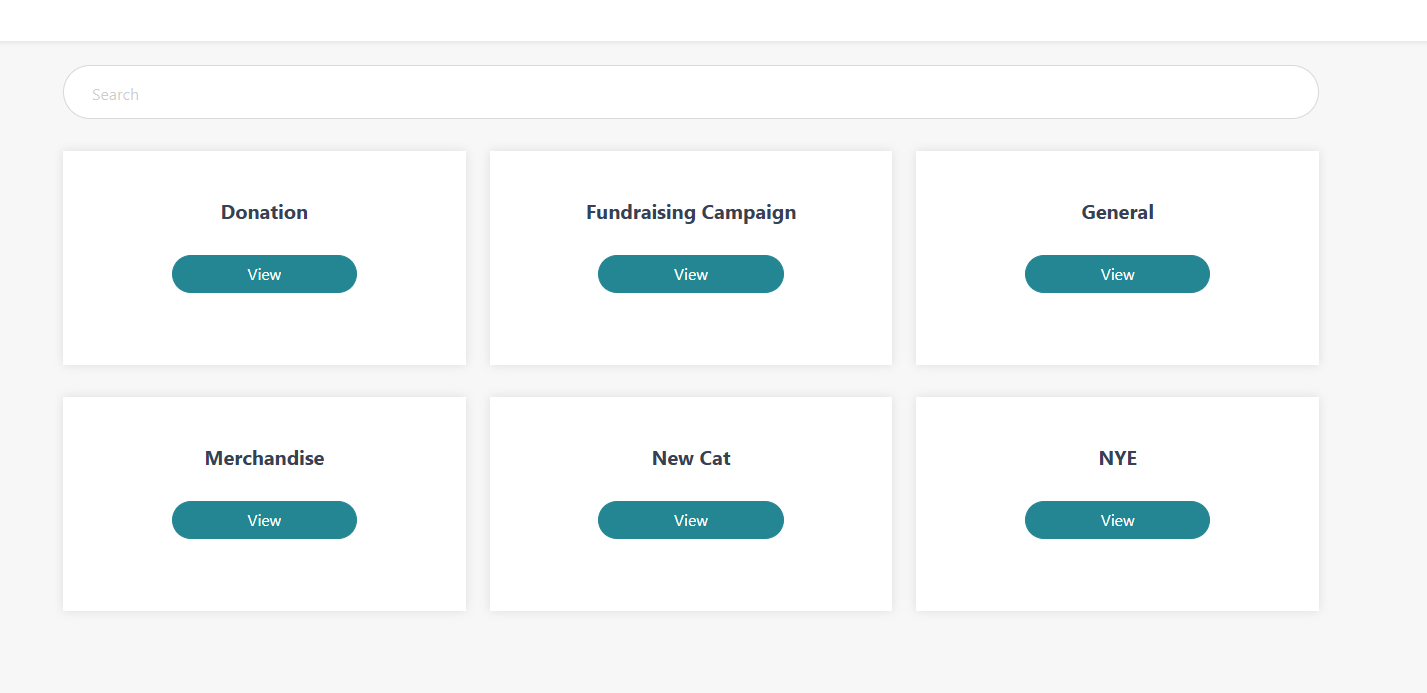Click the Merchandise title label
The width and height of the screenshot is (1427, 693).
264,458
